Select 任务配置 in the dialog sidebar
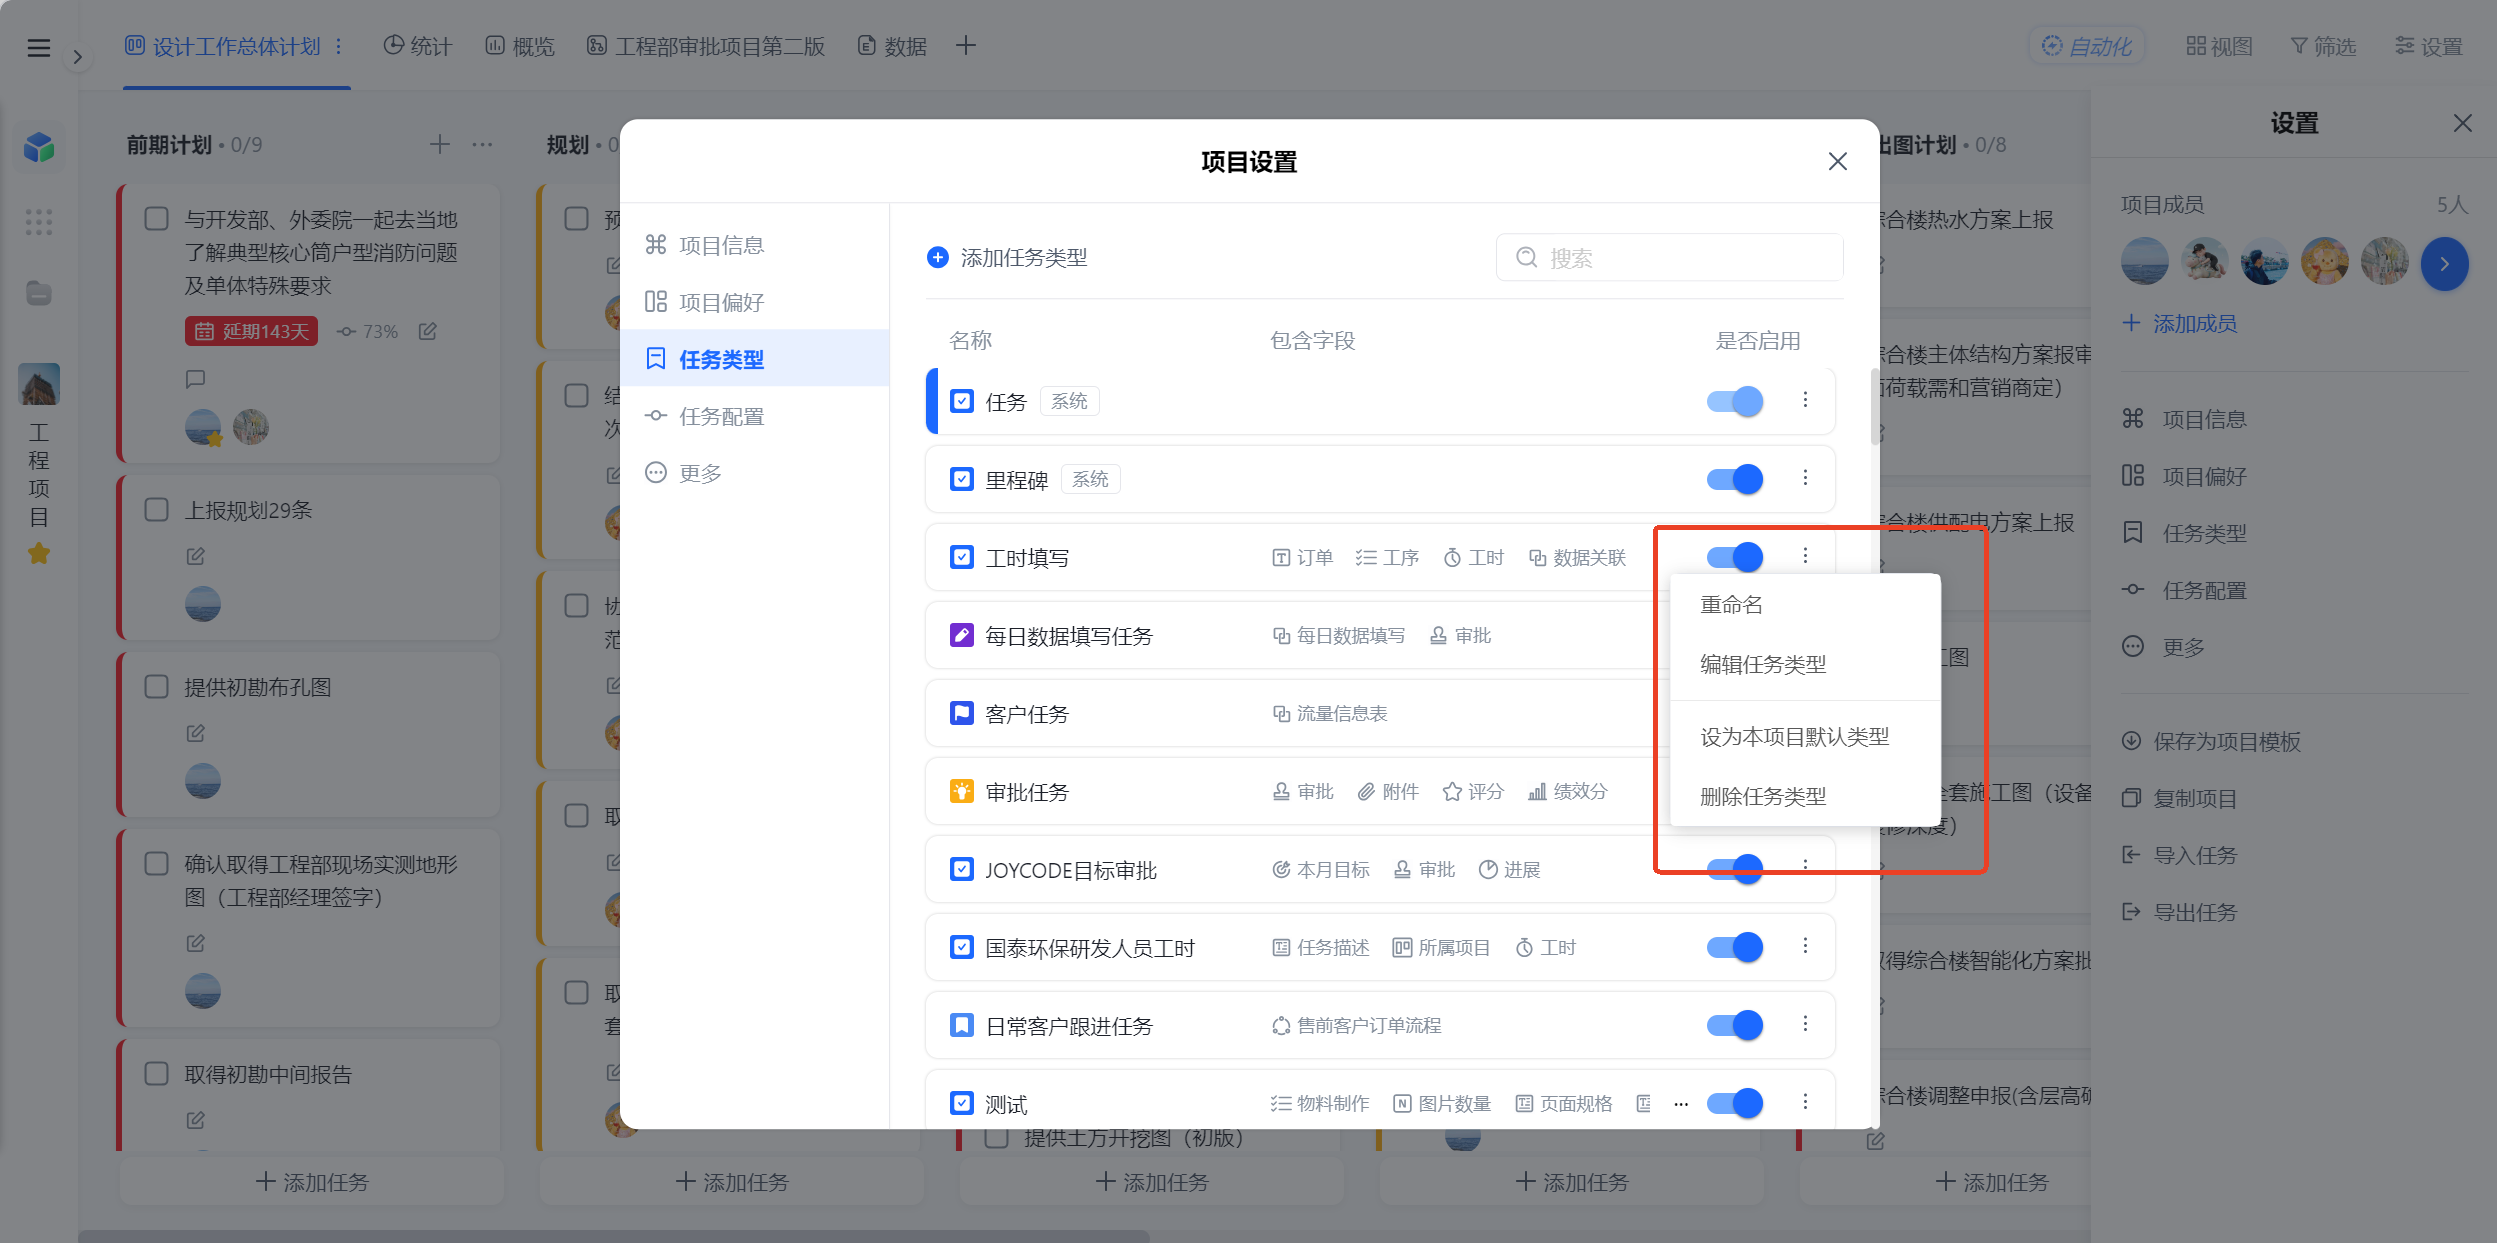 (x=754, y=416)
